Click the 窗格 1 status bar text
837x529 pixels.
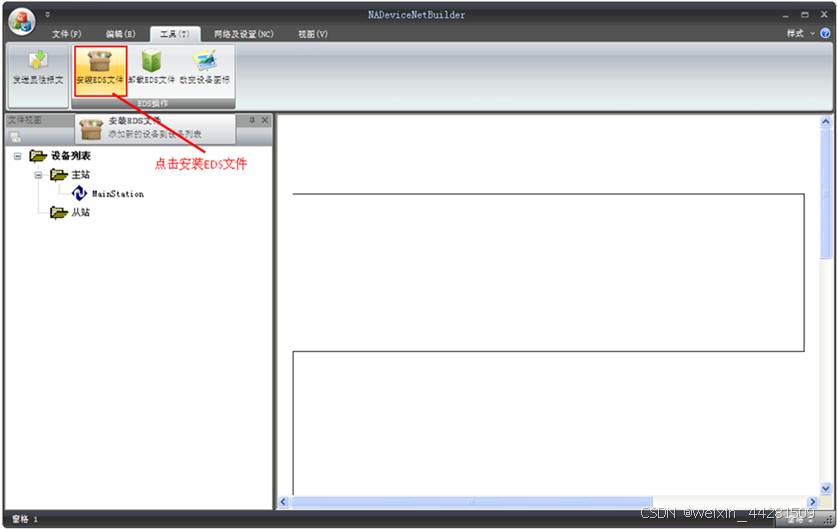[x=25, y=519]
